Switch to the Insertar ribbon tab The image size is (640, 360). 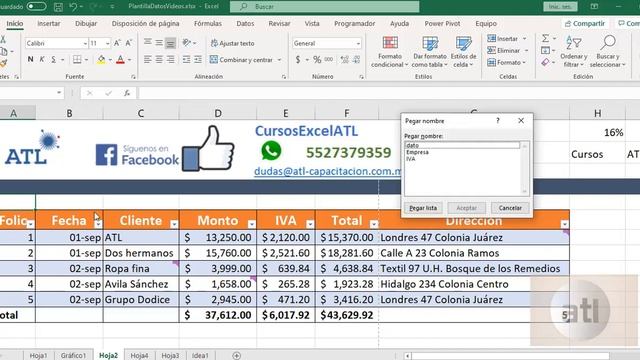point(49,24)
